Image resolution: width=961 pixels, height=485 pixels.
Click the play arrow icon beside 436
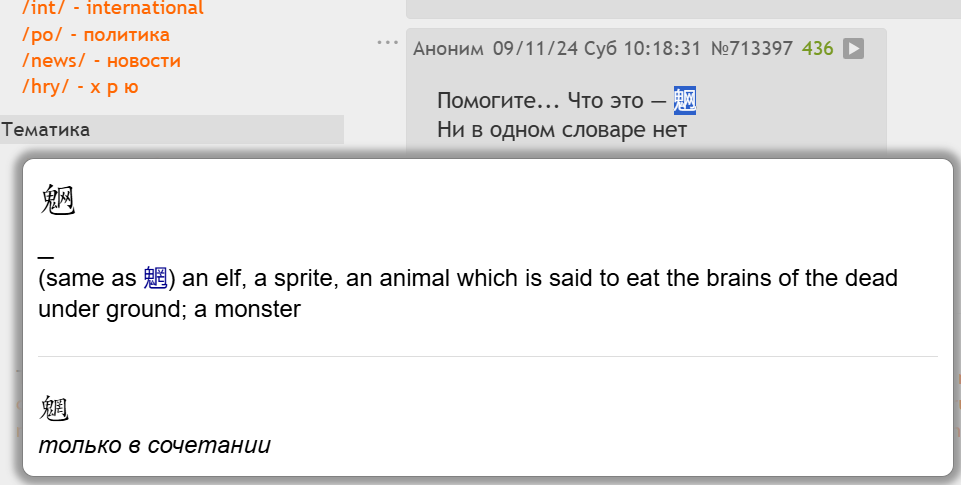(x=853, y=48)
